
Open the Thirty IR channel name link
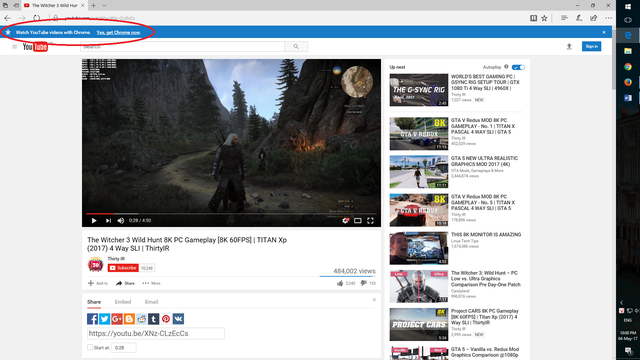(116, 259)
